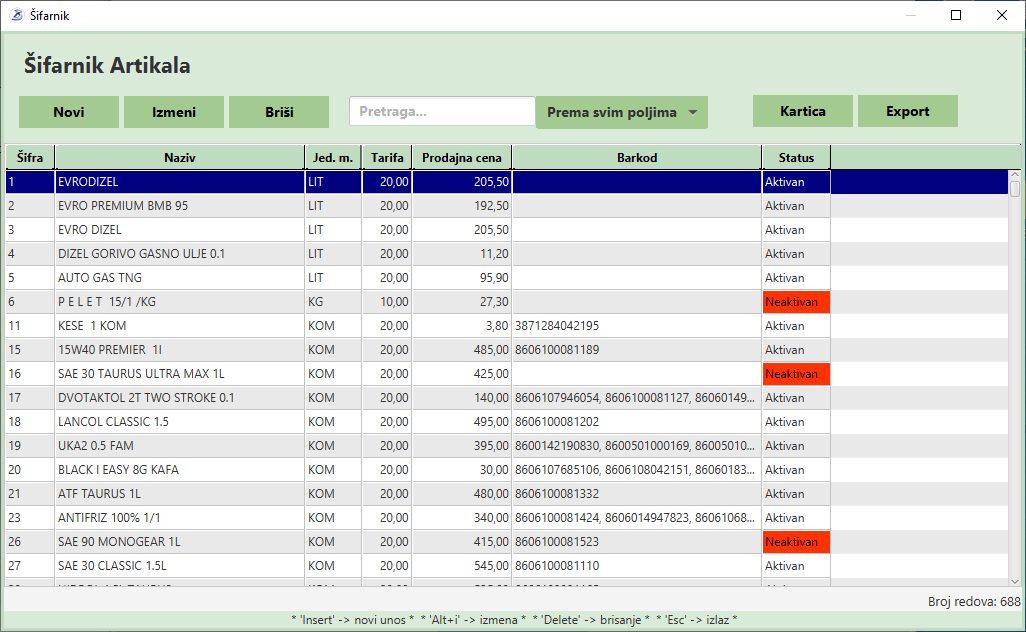Export the article list
The image size is (1026, 632).
click(908, 111)
